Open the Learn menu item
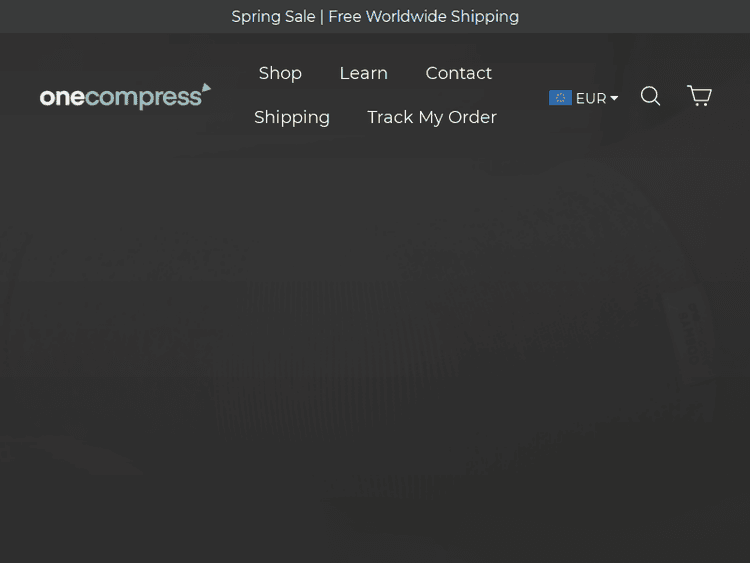 pos(363,73)
